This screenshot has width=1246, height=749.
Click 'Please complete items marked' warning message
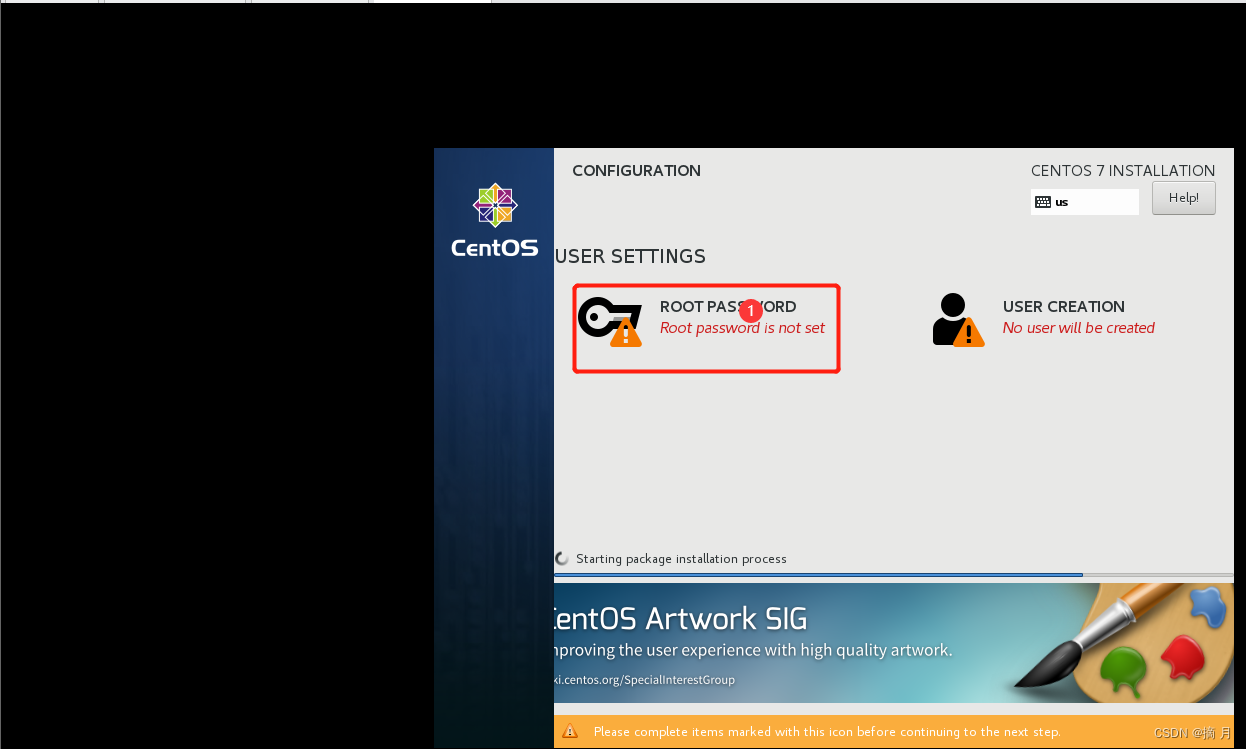coord(827,732)
